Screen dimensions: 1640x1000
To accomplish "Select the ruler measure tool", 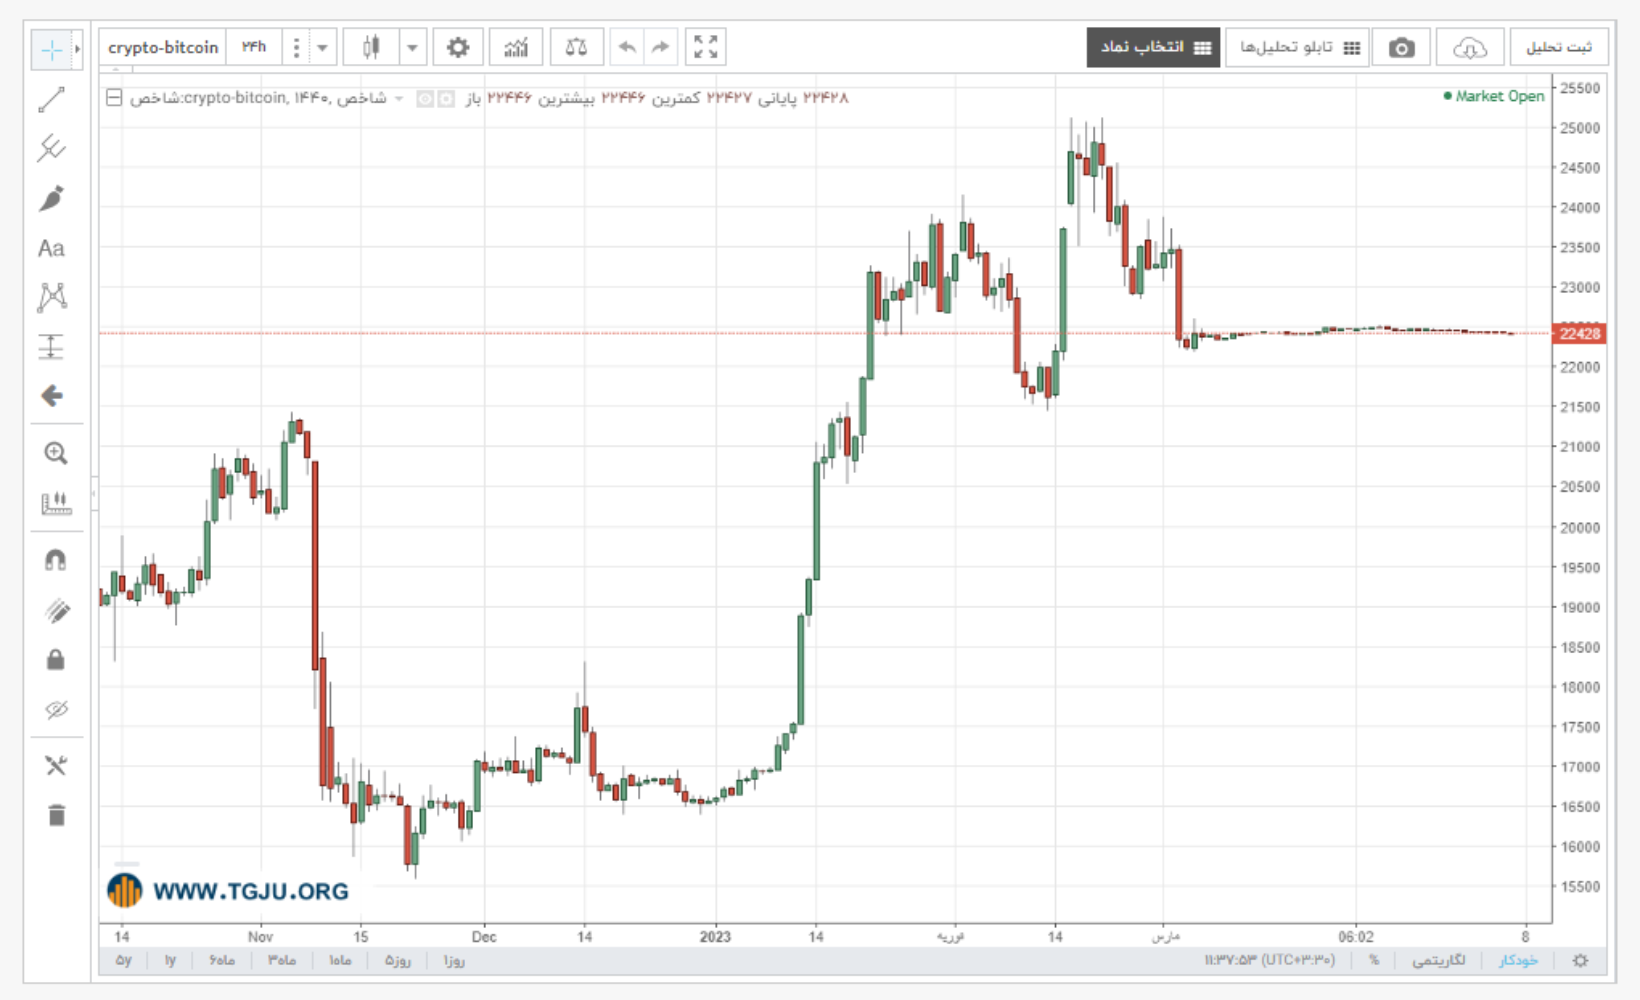I will point(56,503).
